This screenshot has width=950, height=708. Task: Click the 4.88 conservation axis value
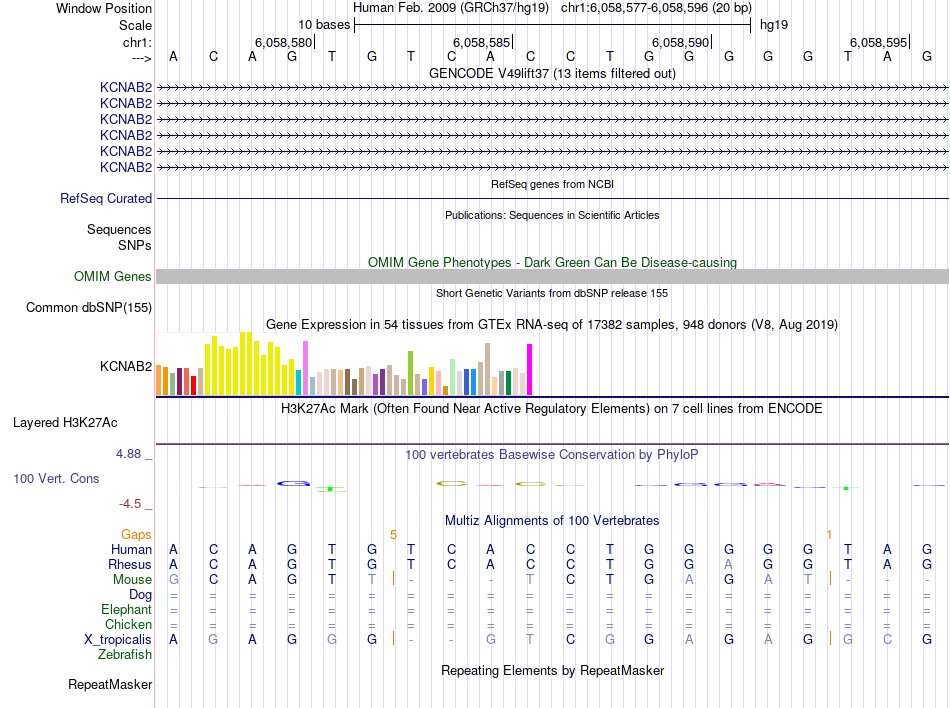pos(128,454)
